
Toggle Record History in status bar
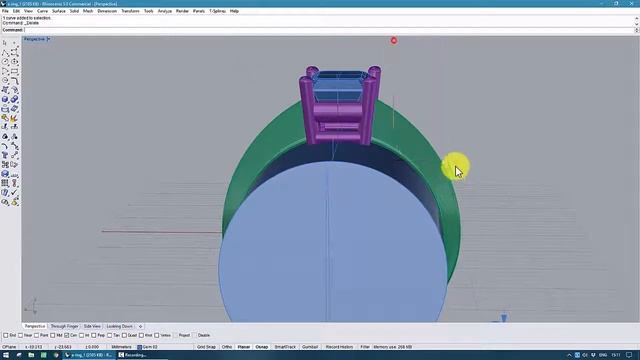(339, 347)
